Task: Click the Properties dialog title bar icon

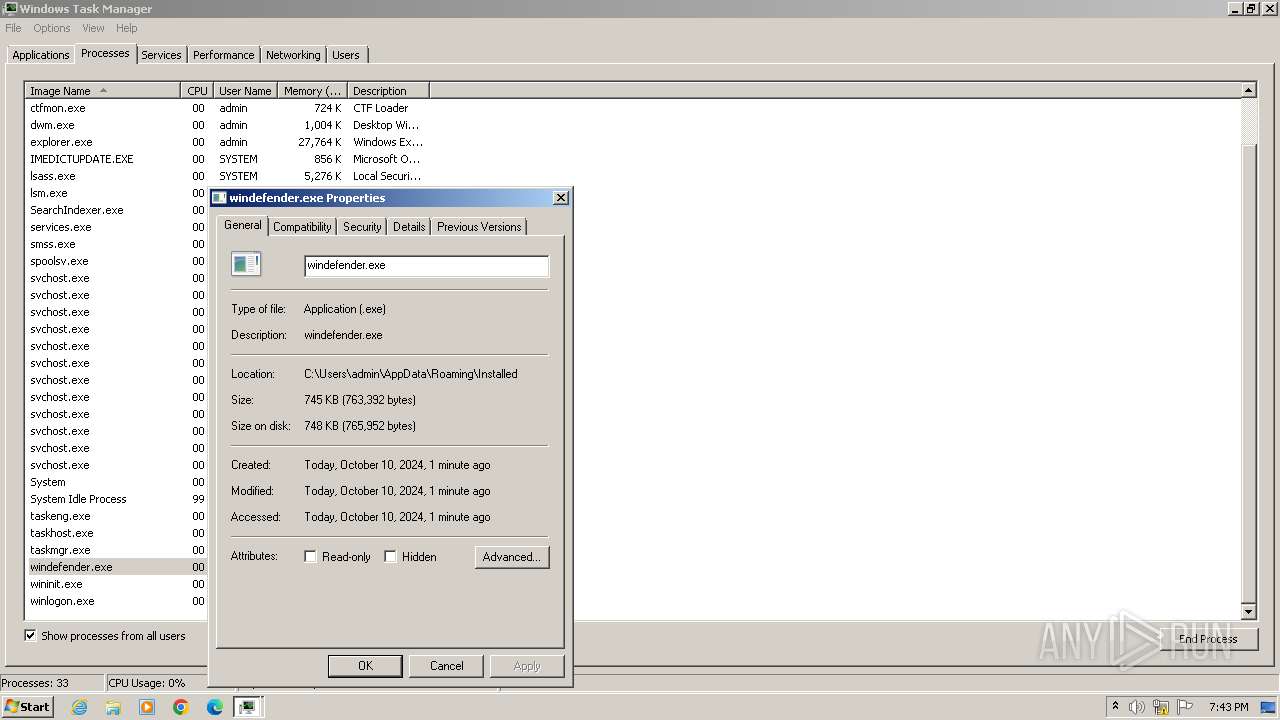Action: pyautogui.click(x=220, y=198)
